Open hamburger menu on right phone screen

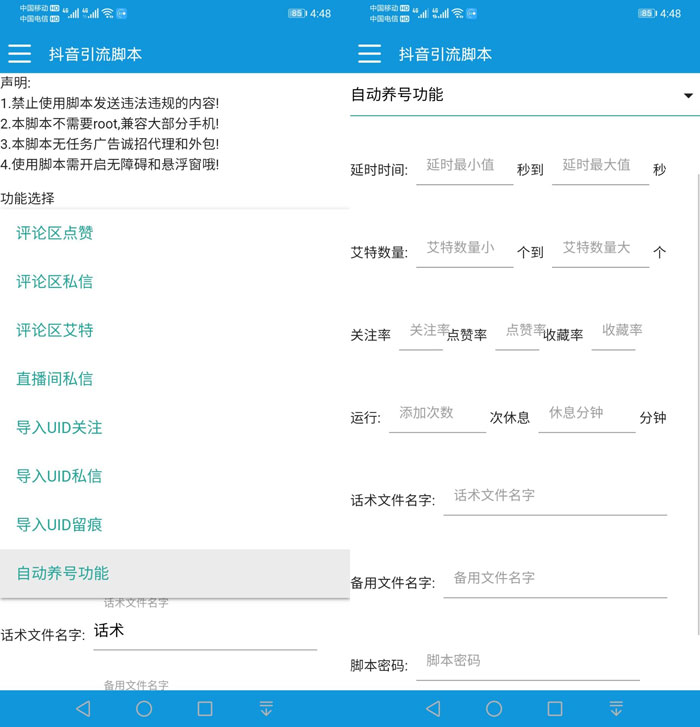pos(369,54)
